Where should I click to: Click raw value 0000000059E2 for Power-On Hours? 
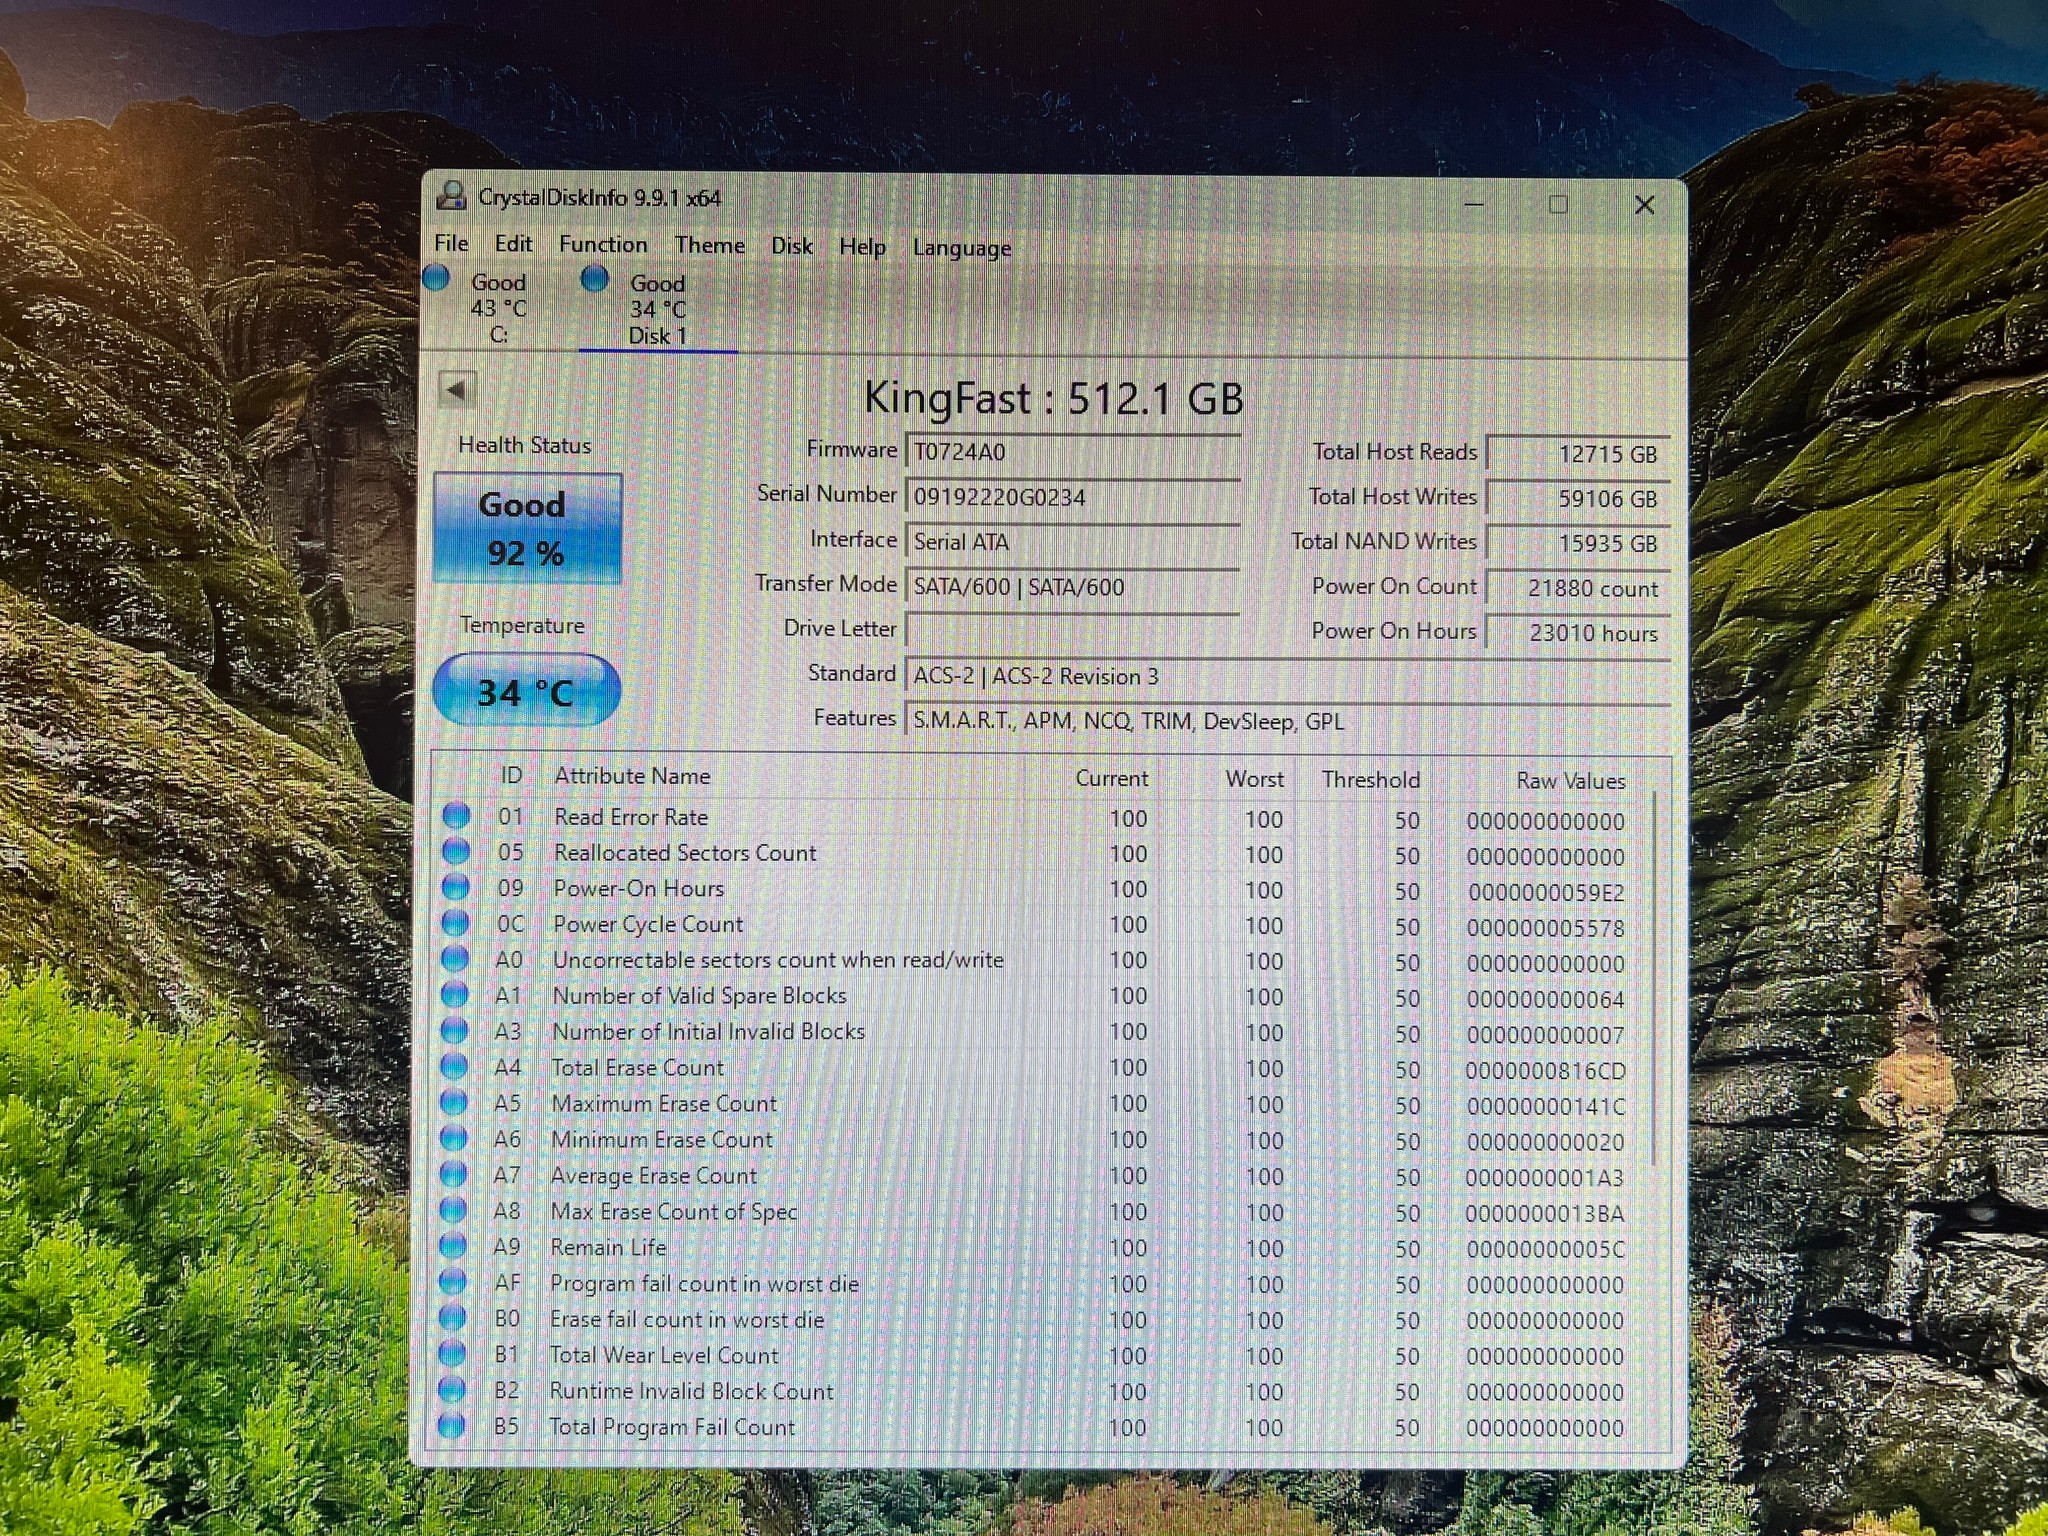1546,893
